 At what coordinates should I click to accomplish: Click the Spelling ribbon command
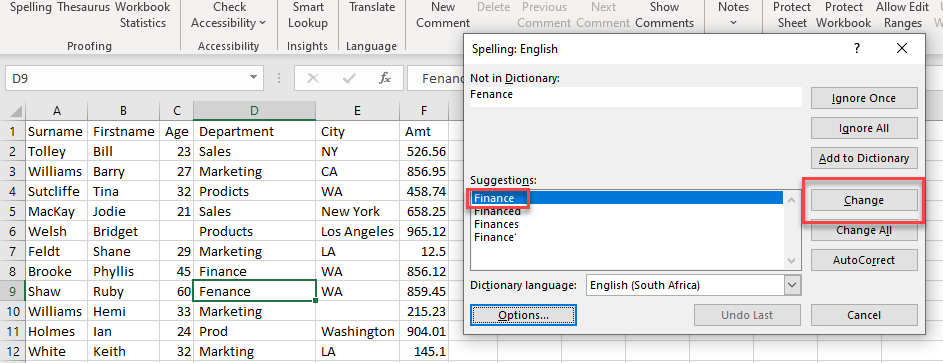(31, 8)
